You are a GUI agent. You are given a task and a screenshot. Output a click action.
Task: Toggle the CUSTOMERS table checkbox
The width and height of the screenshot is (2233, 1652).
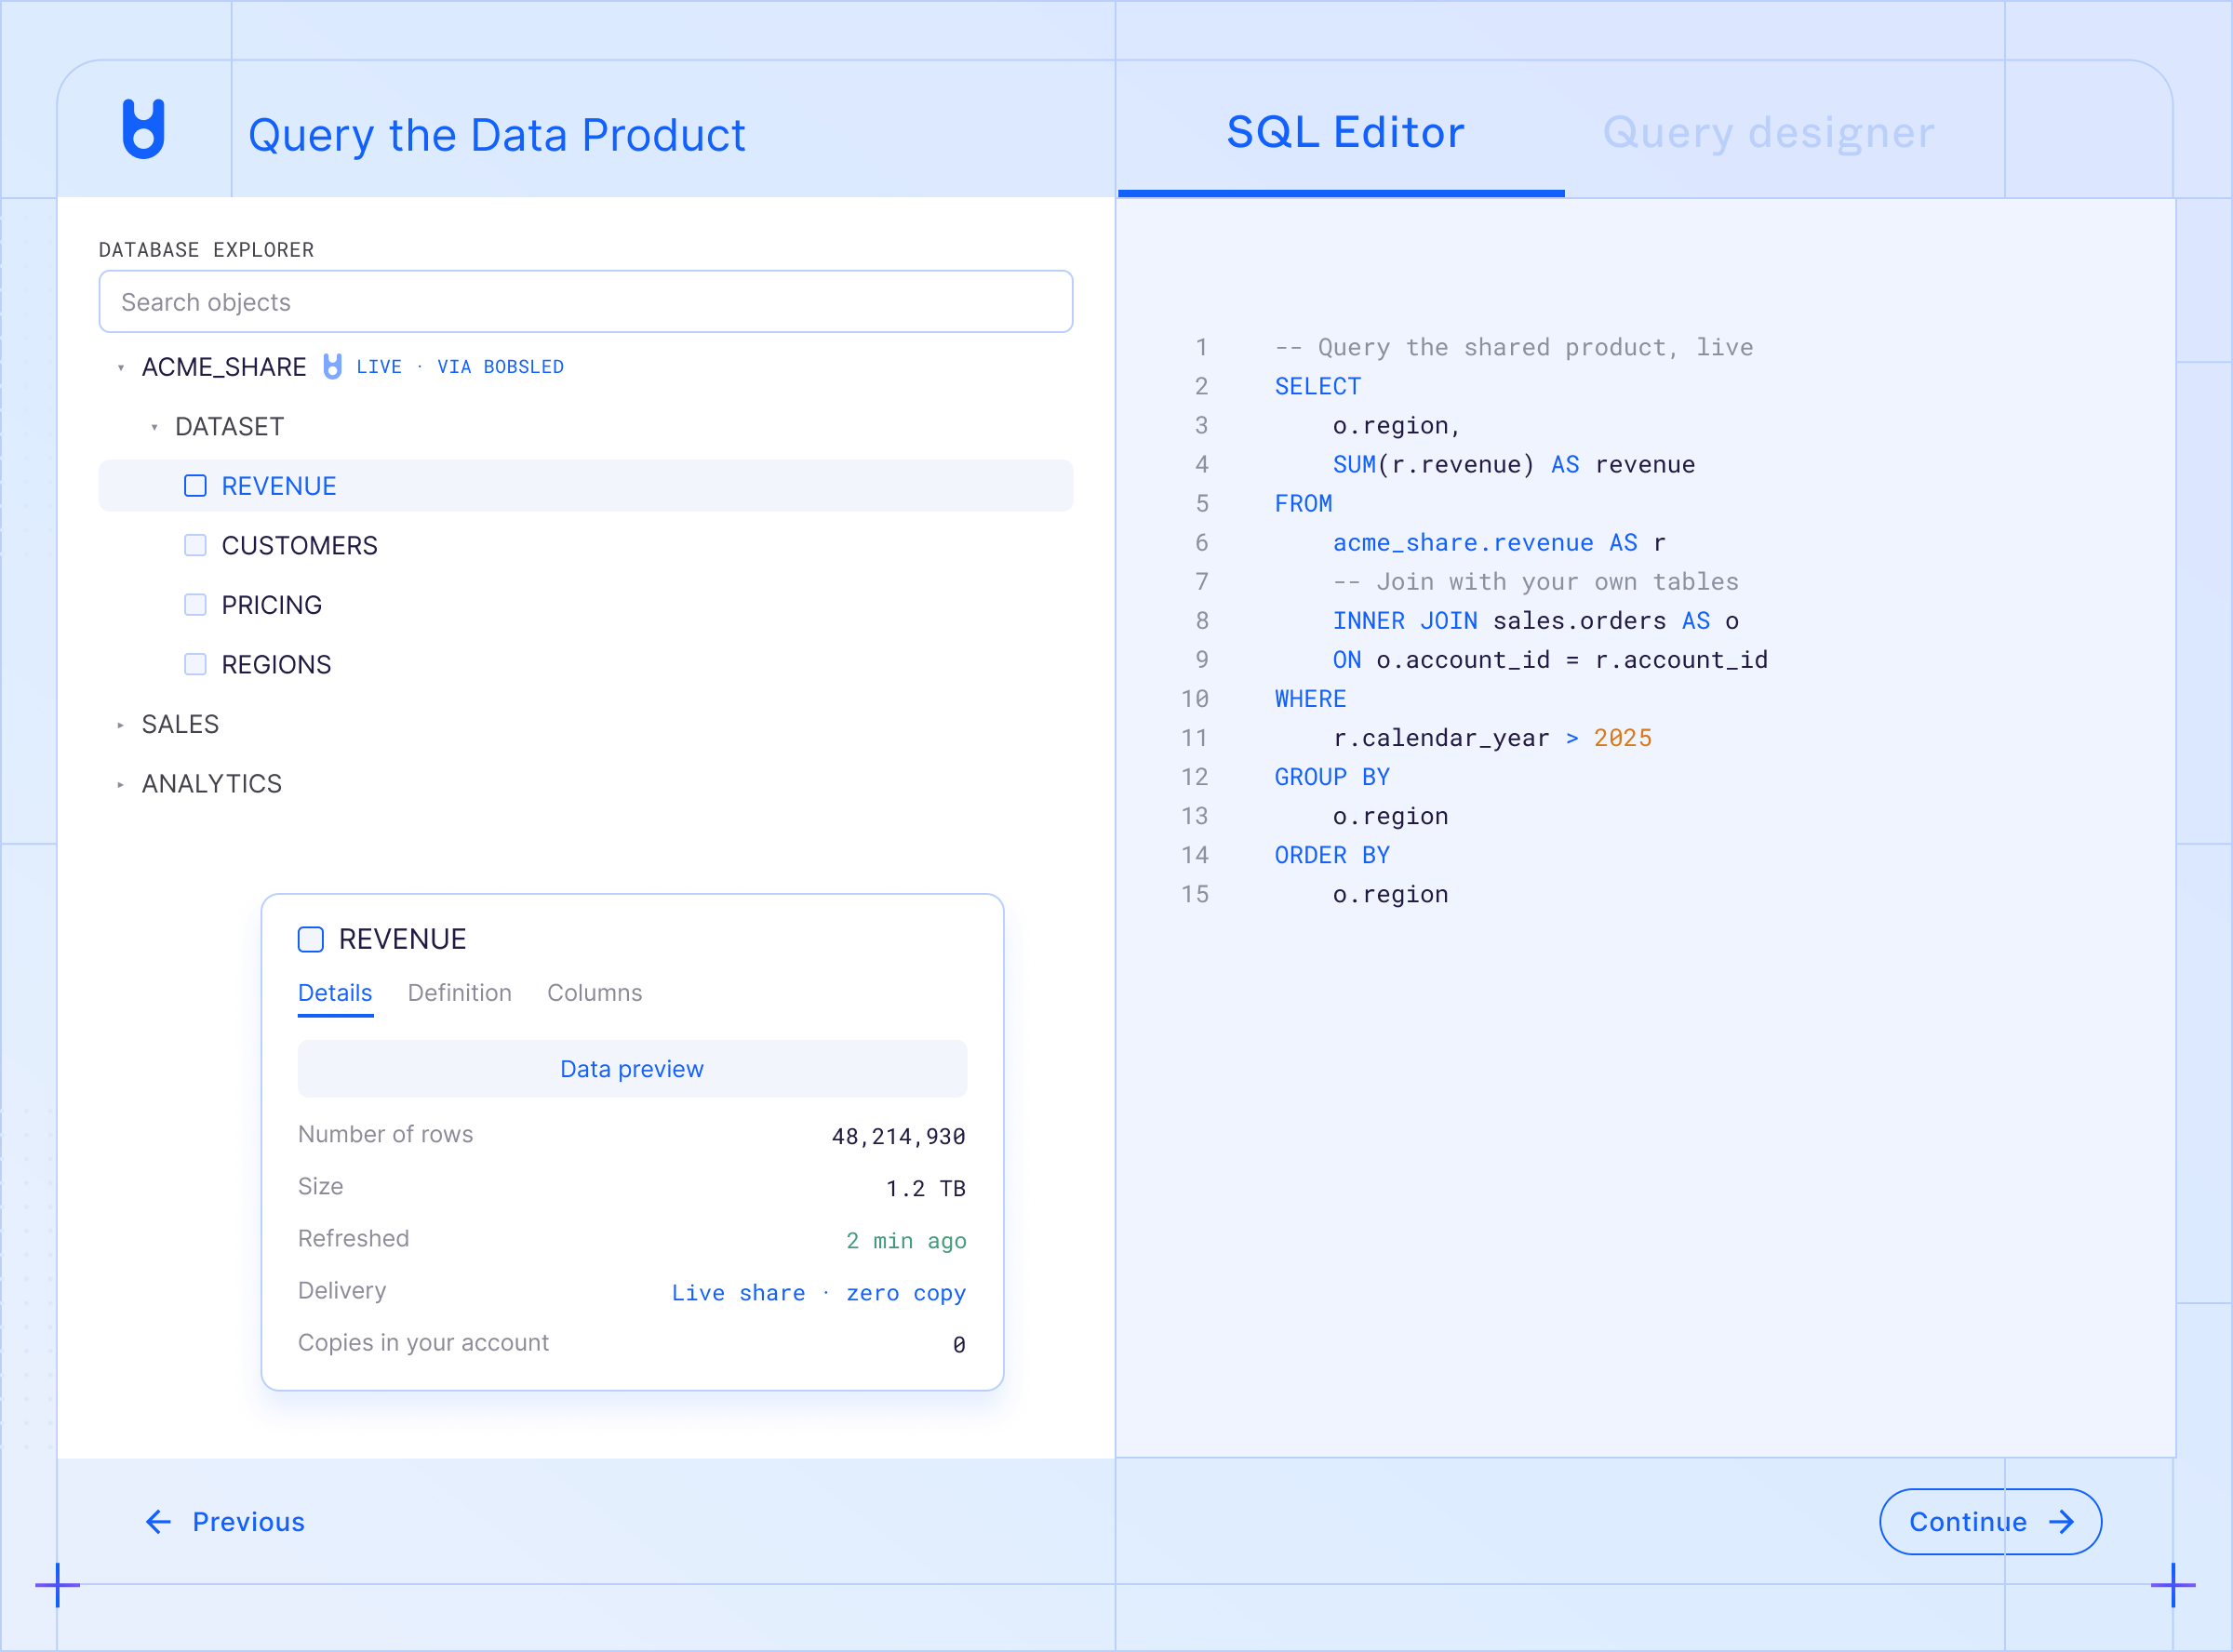coord(195,546)
